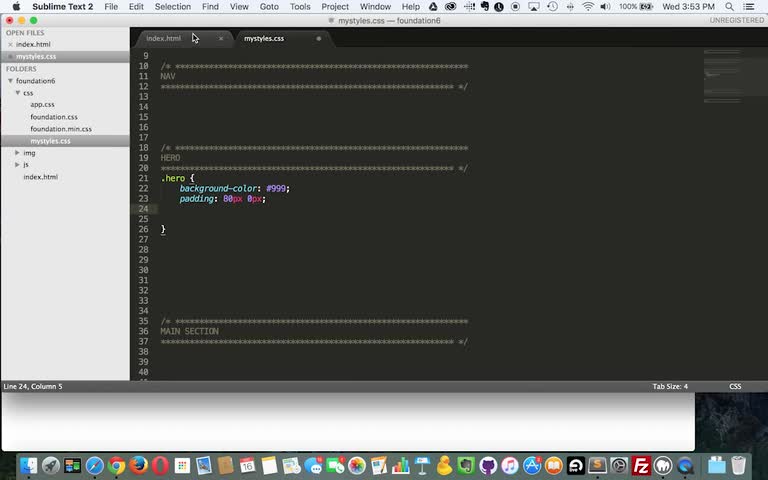This screenshot has width=768, height=480.
Task: Change CSS syntax in status bar
Action: pyautogui.click(x=735, y=386)
